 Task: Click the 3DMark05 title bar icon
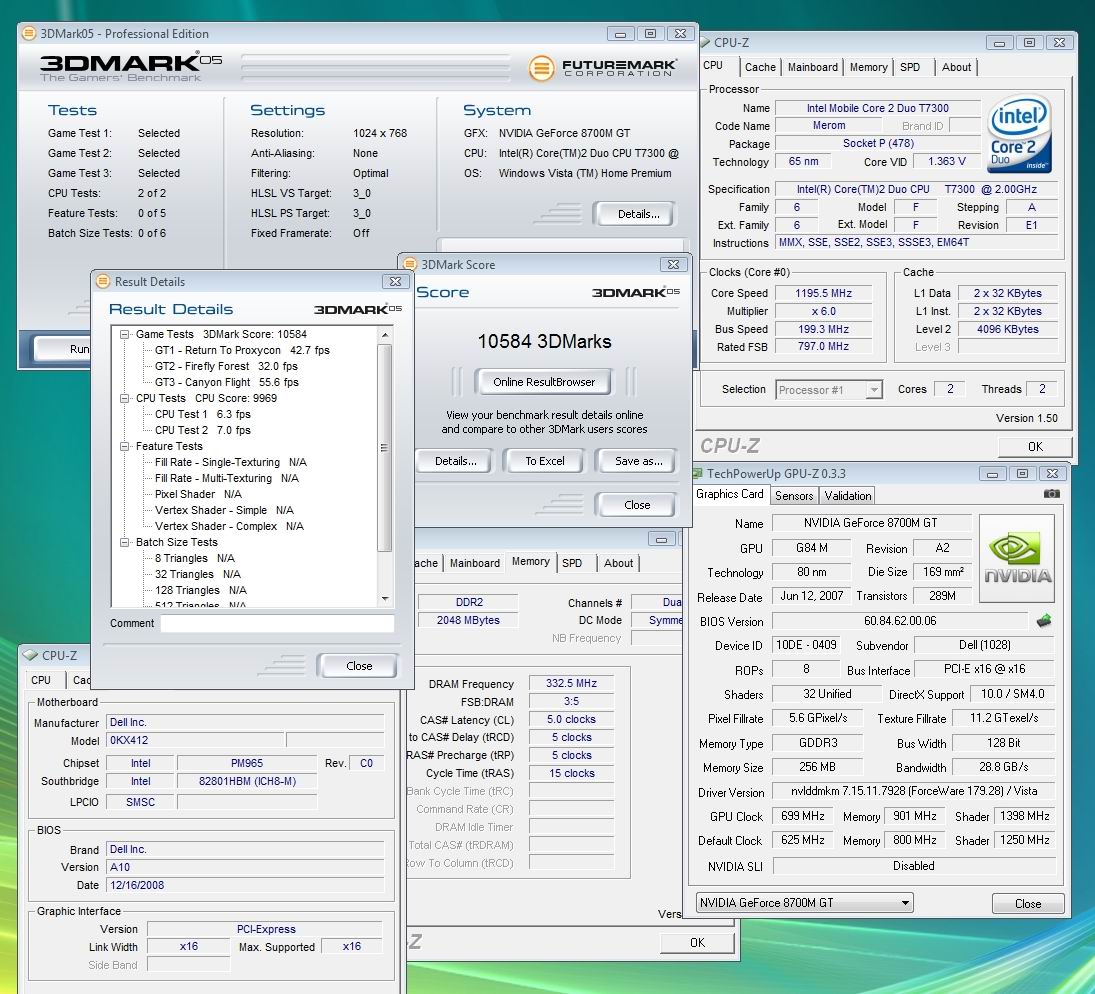[x=29, y=33]
